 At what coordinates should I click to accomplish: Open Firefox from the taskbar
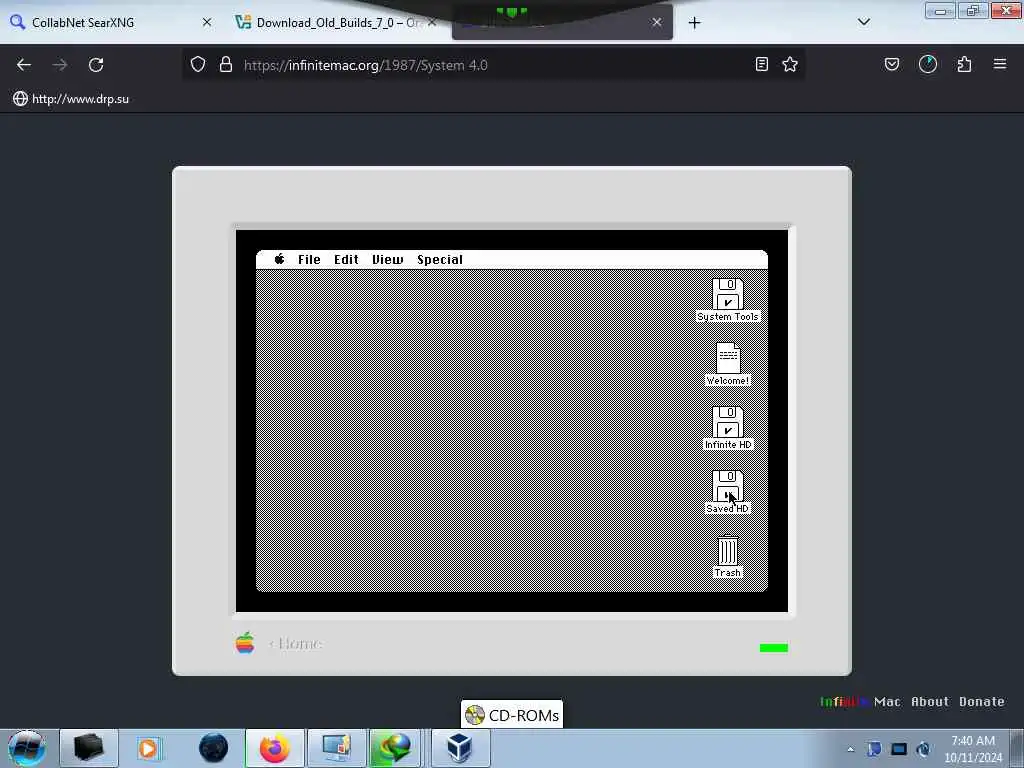point(274,748)
